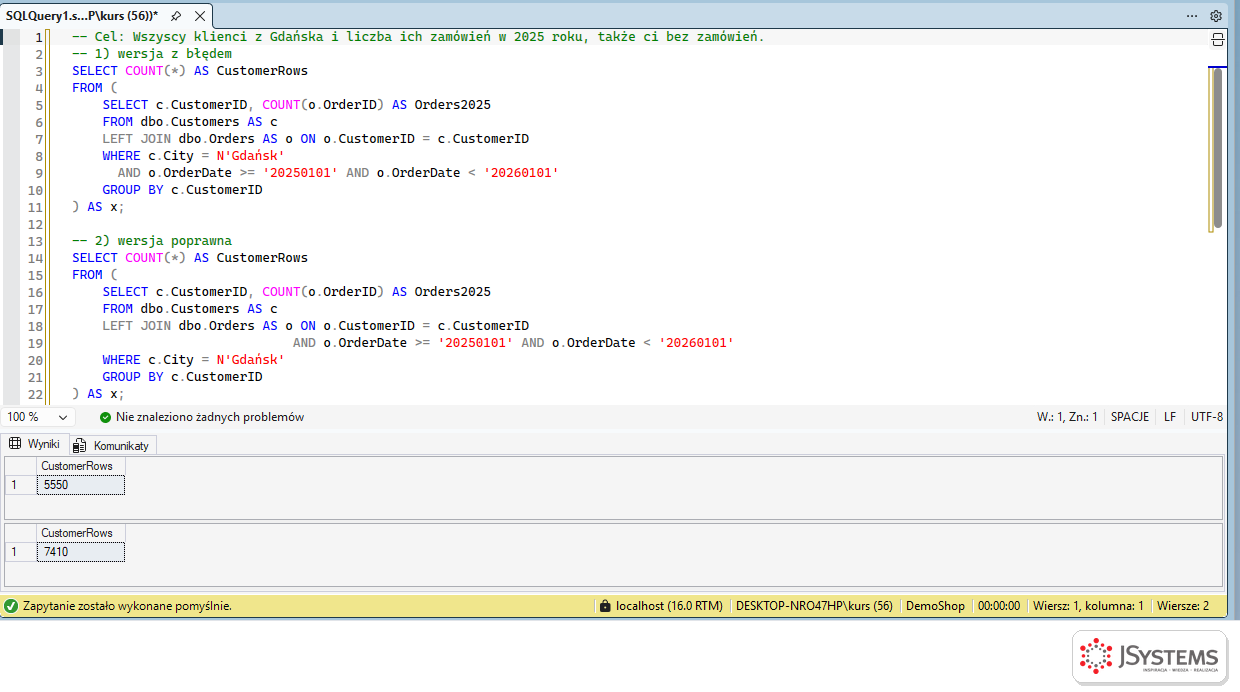Switch to the Komunikaty messages tab
The height and width of the screenshot is (692, 1240).
pyautogui.click(x=112, y=445)
